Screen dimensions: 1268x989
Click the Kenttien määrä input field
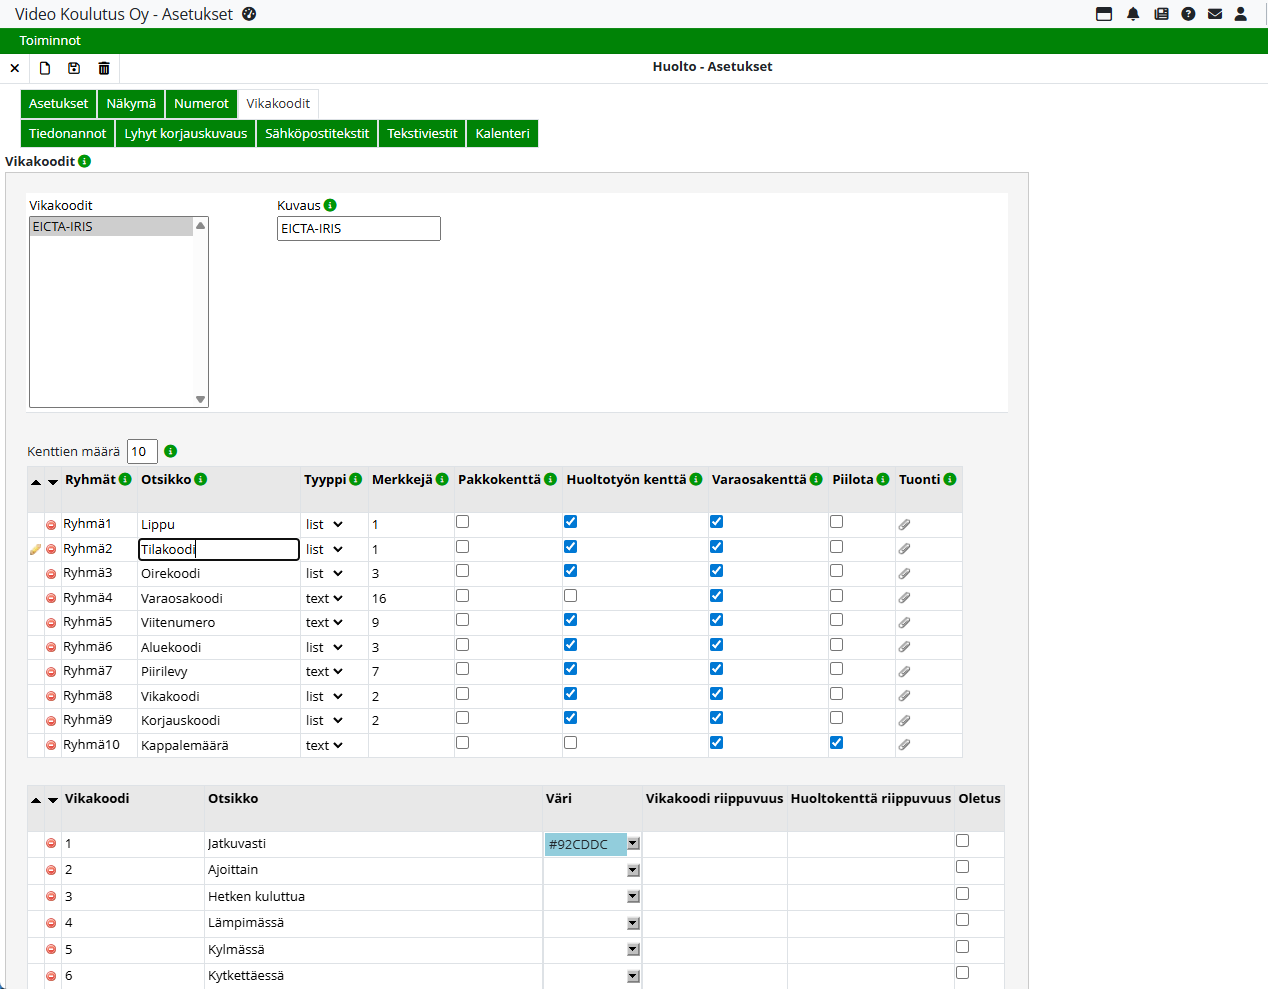click(142, 451)
